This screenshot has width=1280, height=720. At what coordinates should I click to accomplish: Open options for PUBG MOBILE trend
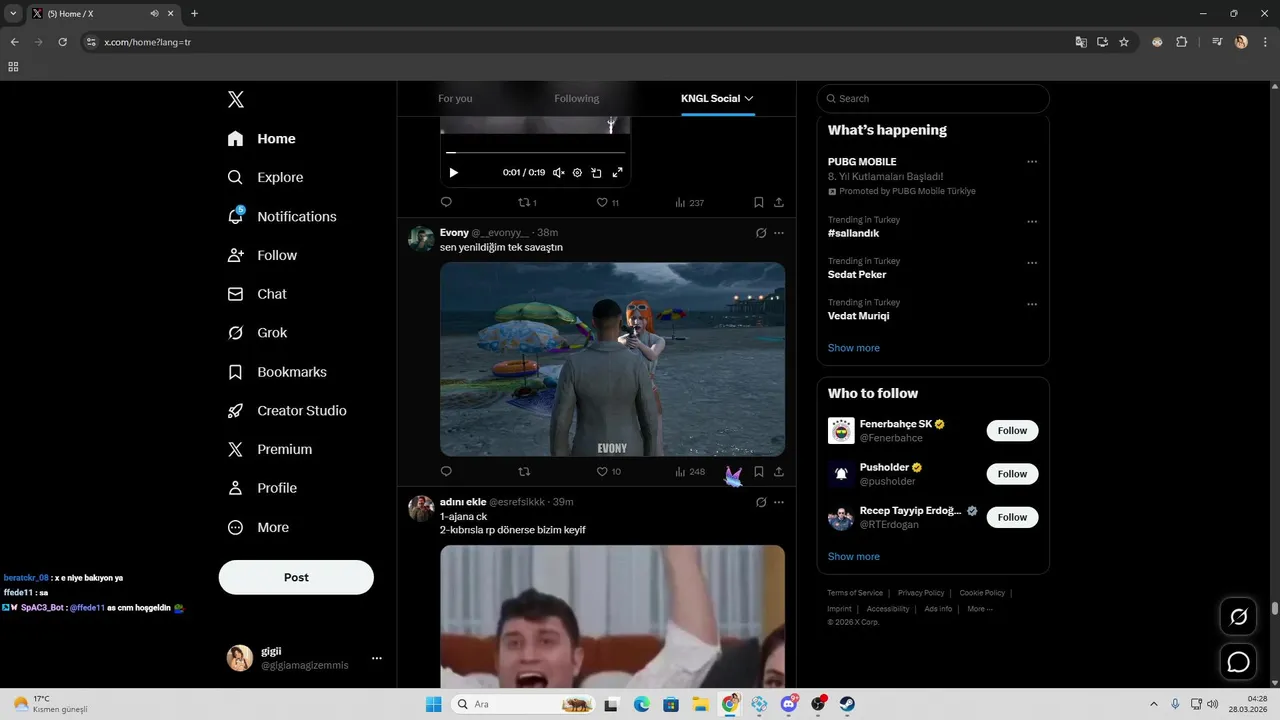(1032, 162)
